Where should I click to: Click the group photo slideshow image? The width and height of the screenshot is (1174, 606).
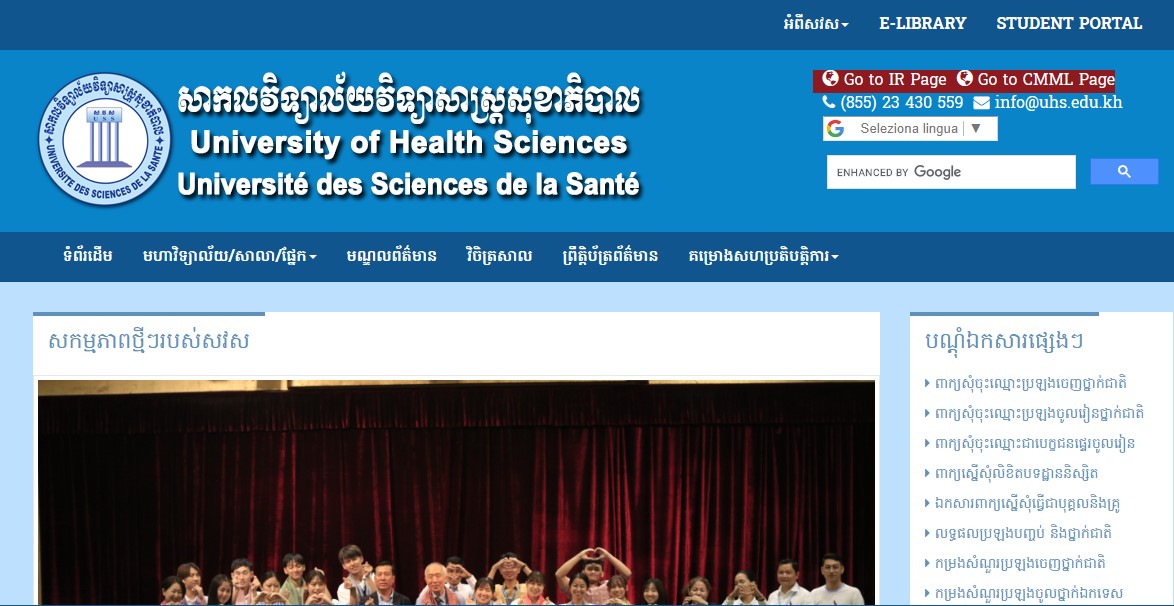(x=456, y=492)
